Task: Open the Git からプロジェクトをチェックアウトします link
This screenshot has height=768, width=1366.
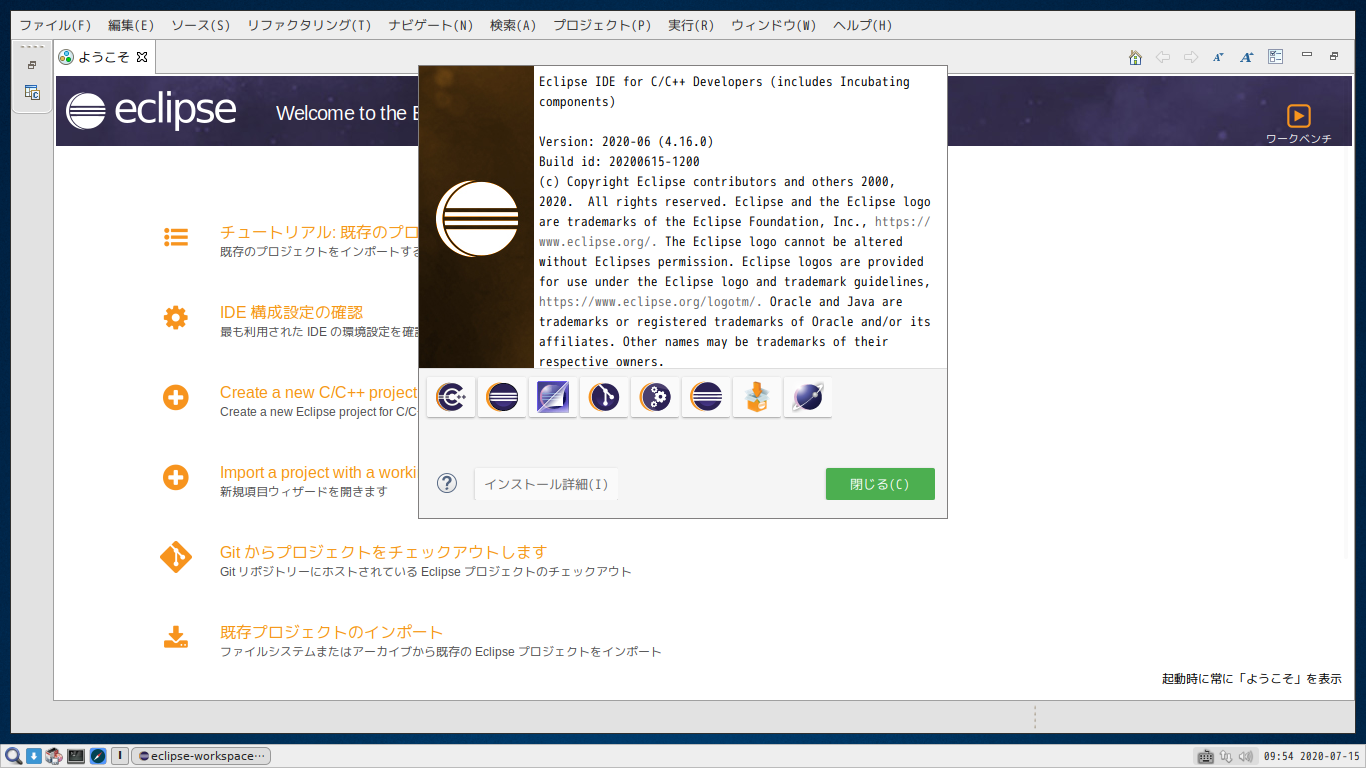Action: (383, 552)
